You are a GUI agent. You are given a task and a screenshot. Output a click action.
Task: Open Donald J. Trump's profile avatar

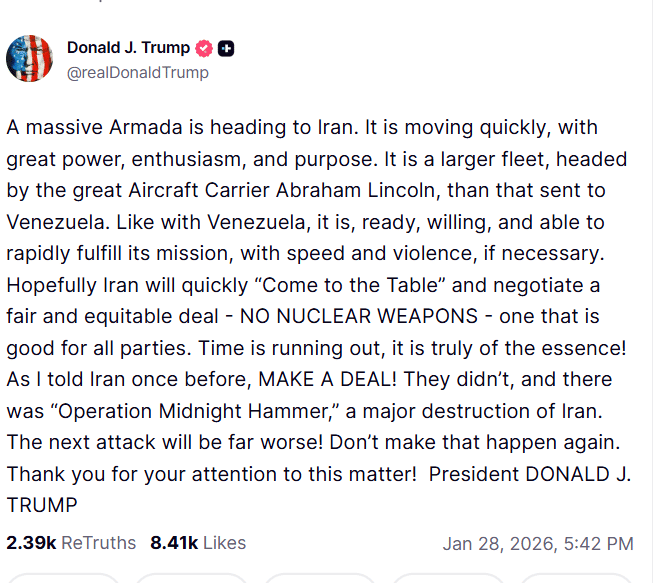point(30,59)
